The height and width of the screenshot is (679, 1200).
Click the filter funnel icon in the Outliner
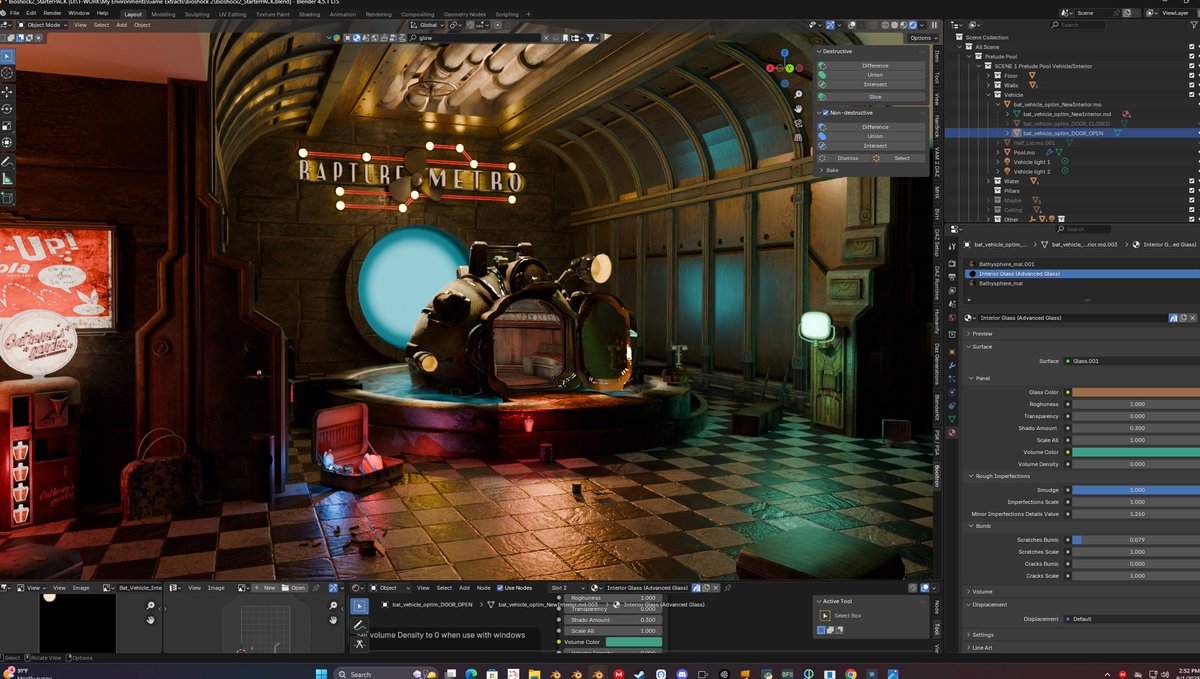point(1195,24)
